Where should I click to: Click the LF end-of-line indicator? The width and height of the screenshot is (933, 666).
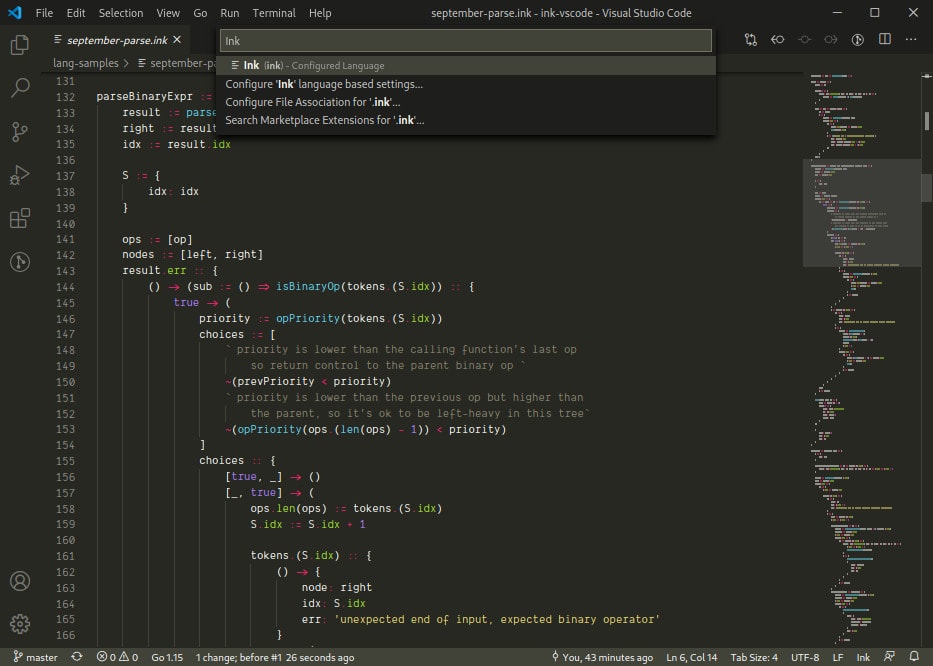(x=838, y=657)
